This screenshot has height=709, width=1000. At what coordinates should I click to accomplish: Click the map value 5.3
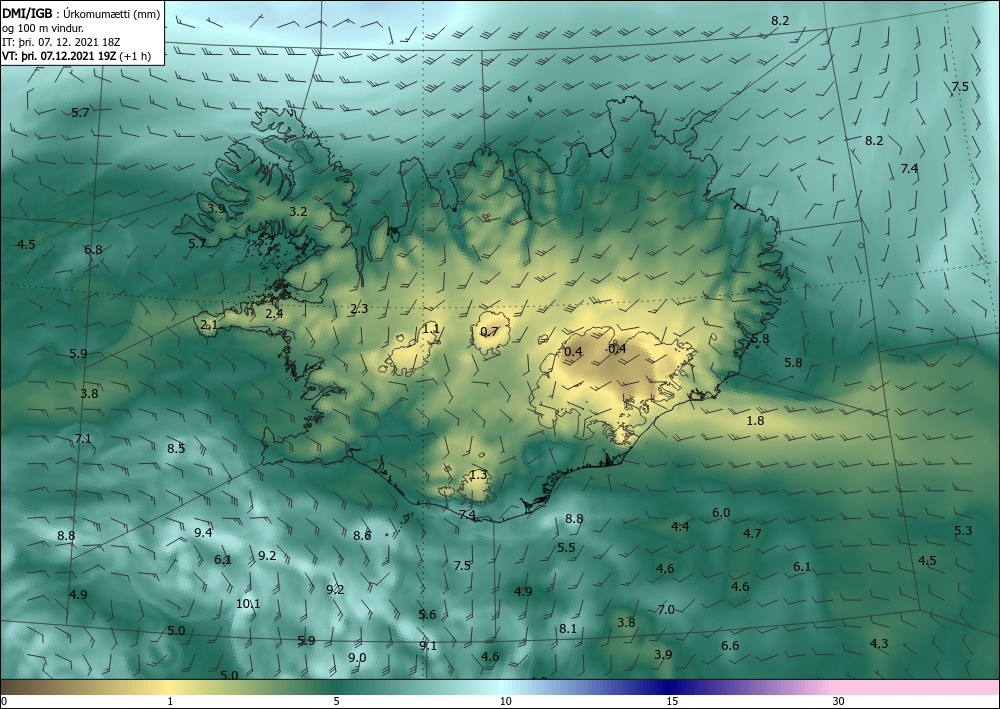click(x=963, y=530)
